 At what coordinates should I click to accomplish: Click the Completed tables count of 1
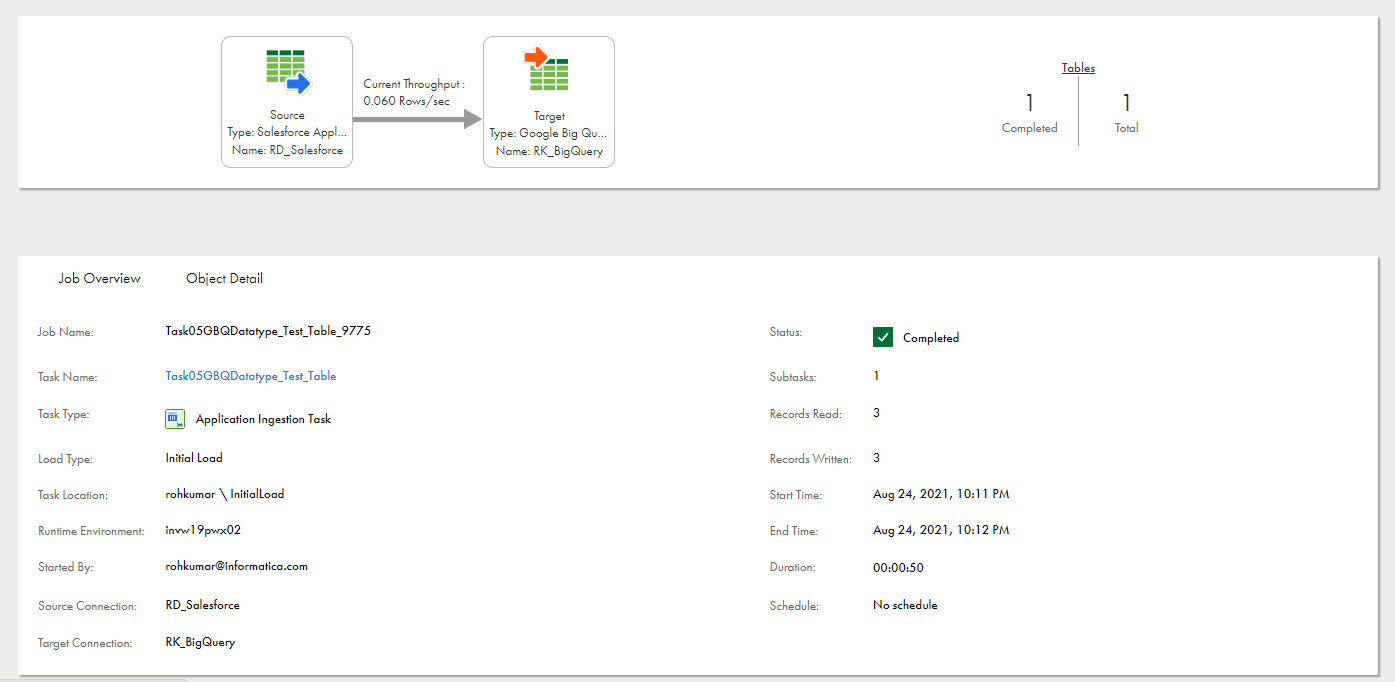point(1029,103)
